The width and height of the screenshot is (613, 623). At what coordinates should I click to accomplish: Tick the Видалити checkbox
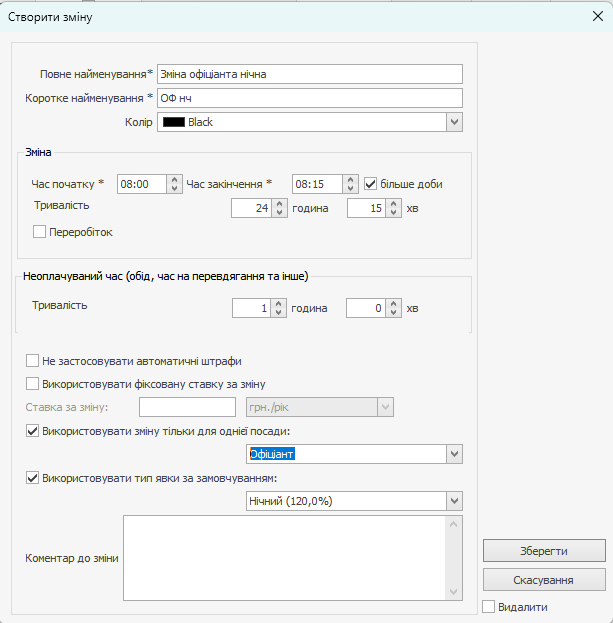(488, 606)
